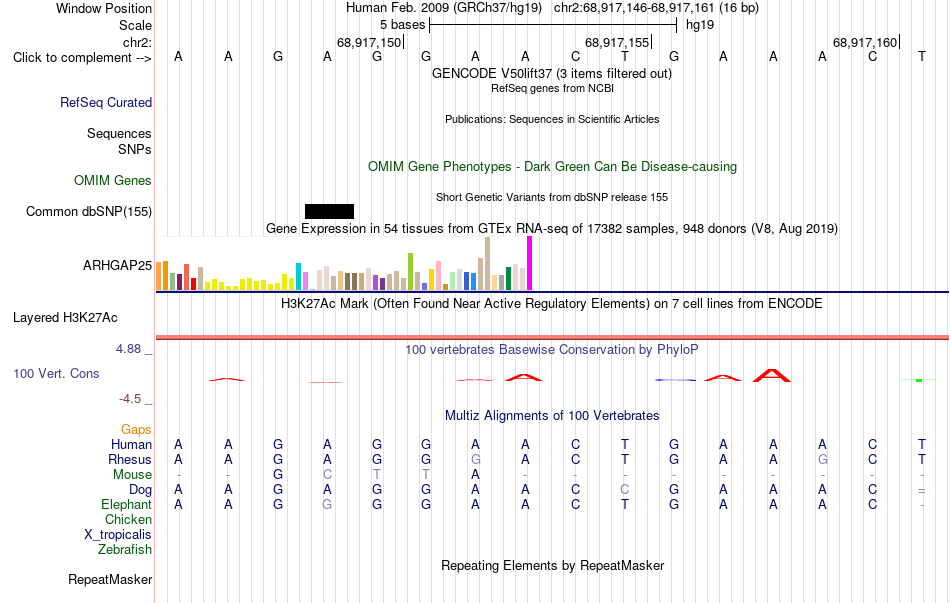The height and width of the screenshot is (603, 950).
Task: Click the -4.5 PhyloP scale minimum
Action: pyautogui.click(x=130, y=399)
